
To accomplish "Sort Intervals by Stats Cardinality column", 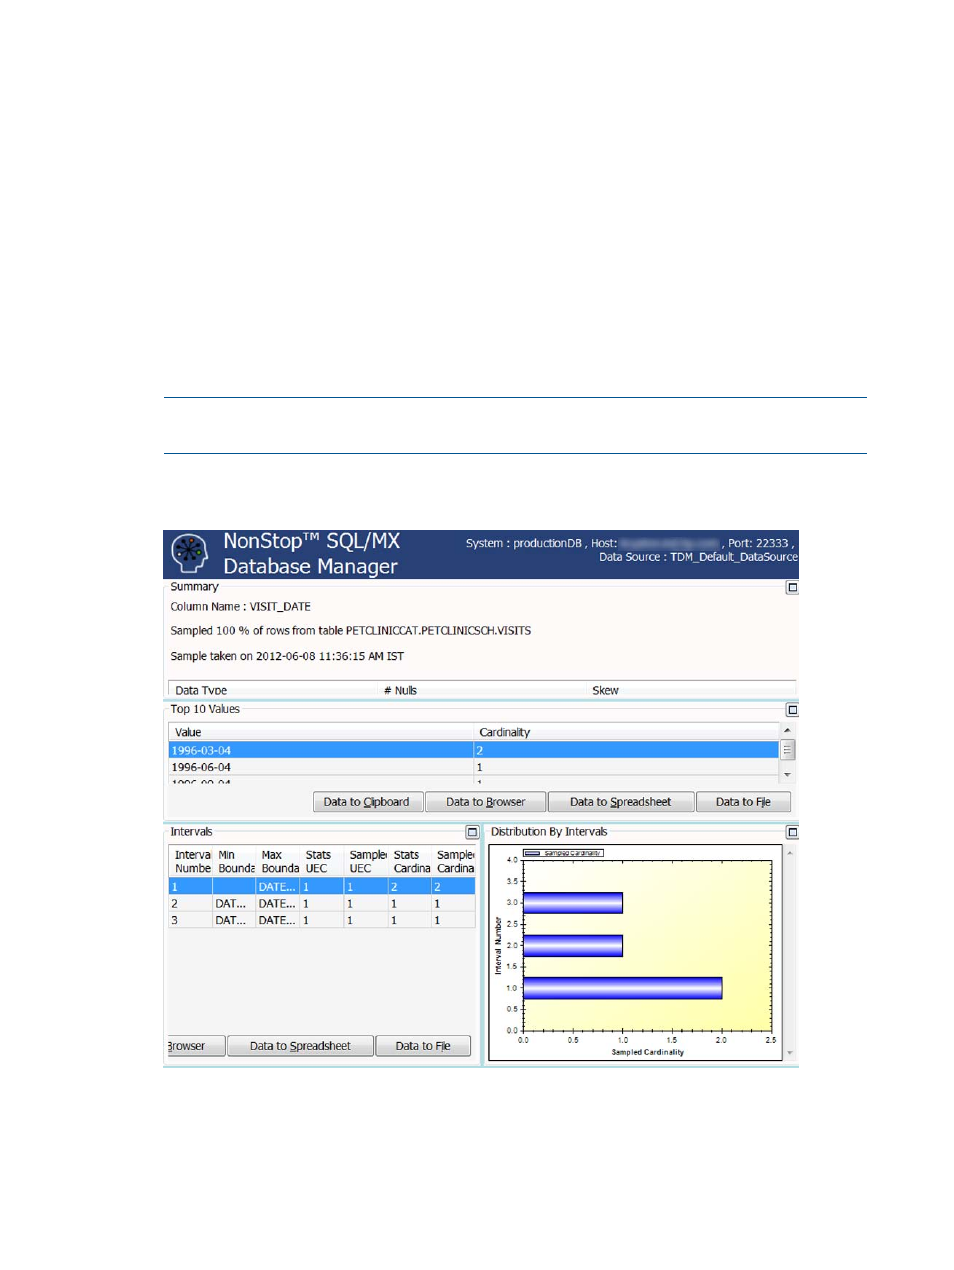I will pyautogui.click(x=410, y=862).
